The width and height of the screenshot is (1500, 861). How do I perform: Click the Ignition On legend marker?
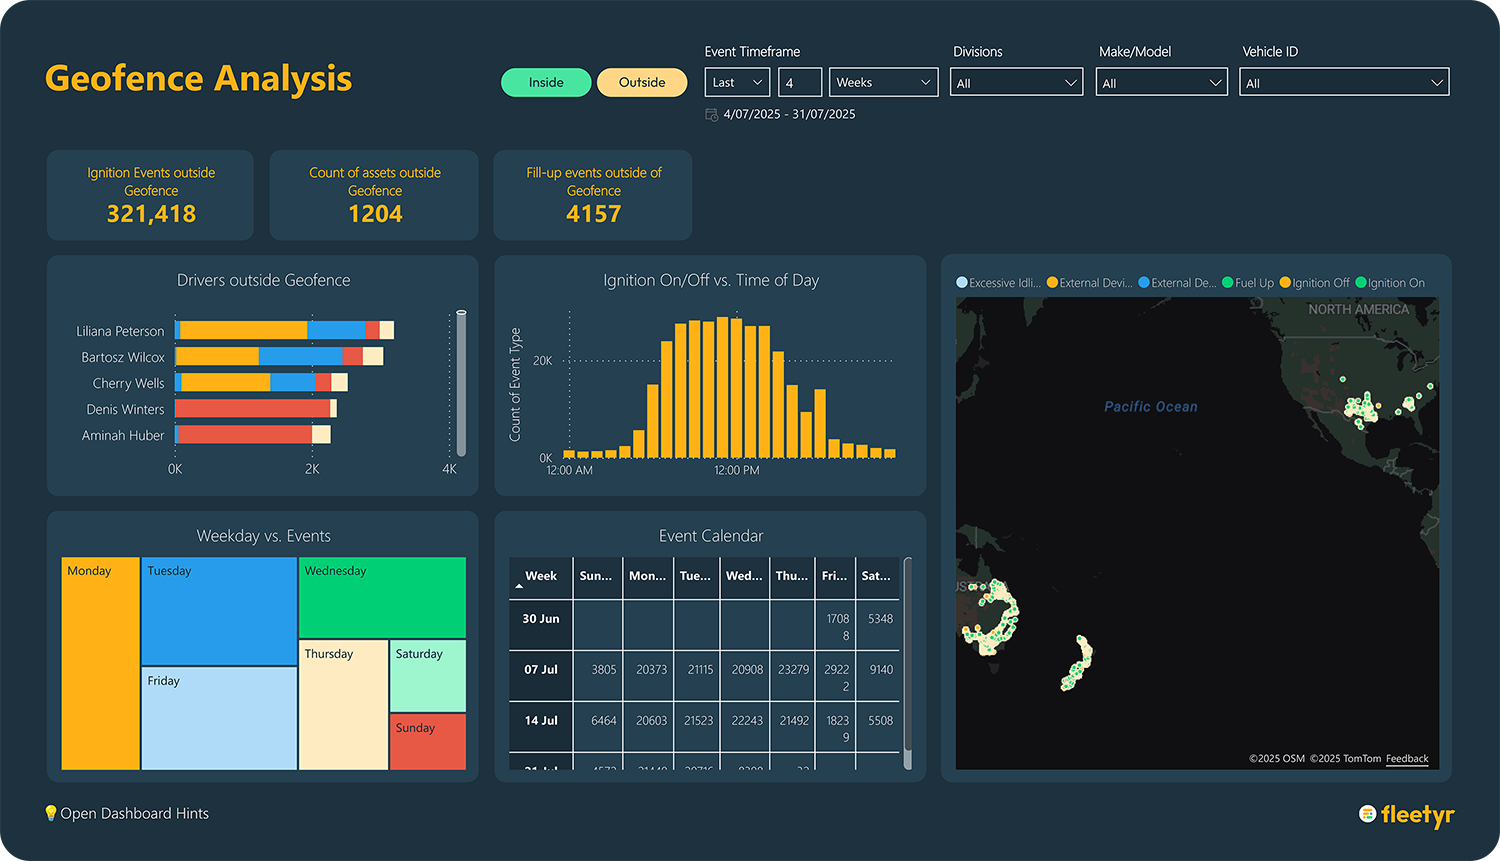pyautogui.click(x=1361, y=283)
